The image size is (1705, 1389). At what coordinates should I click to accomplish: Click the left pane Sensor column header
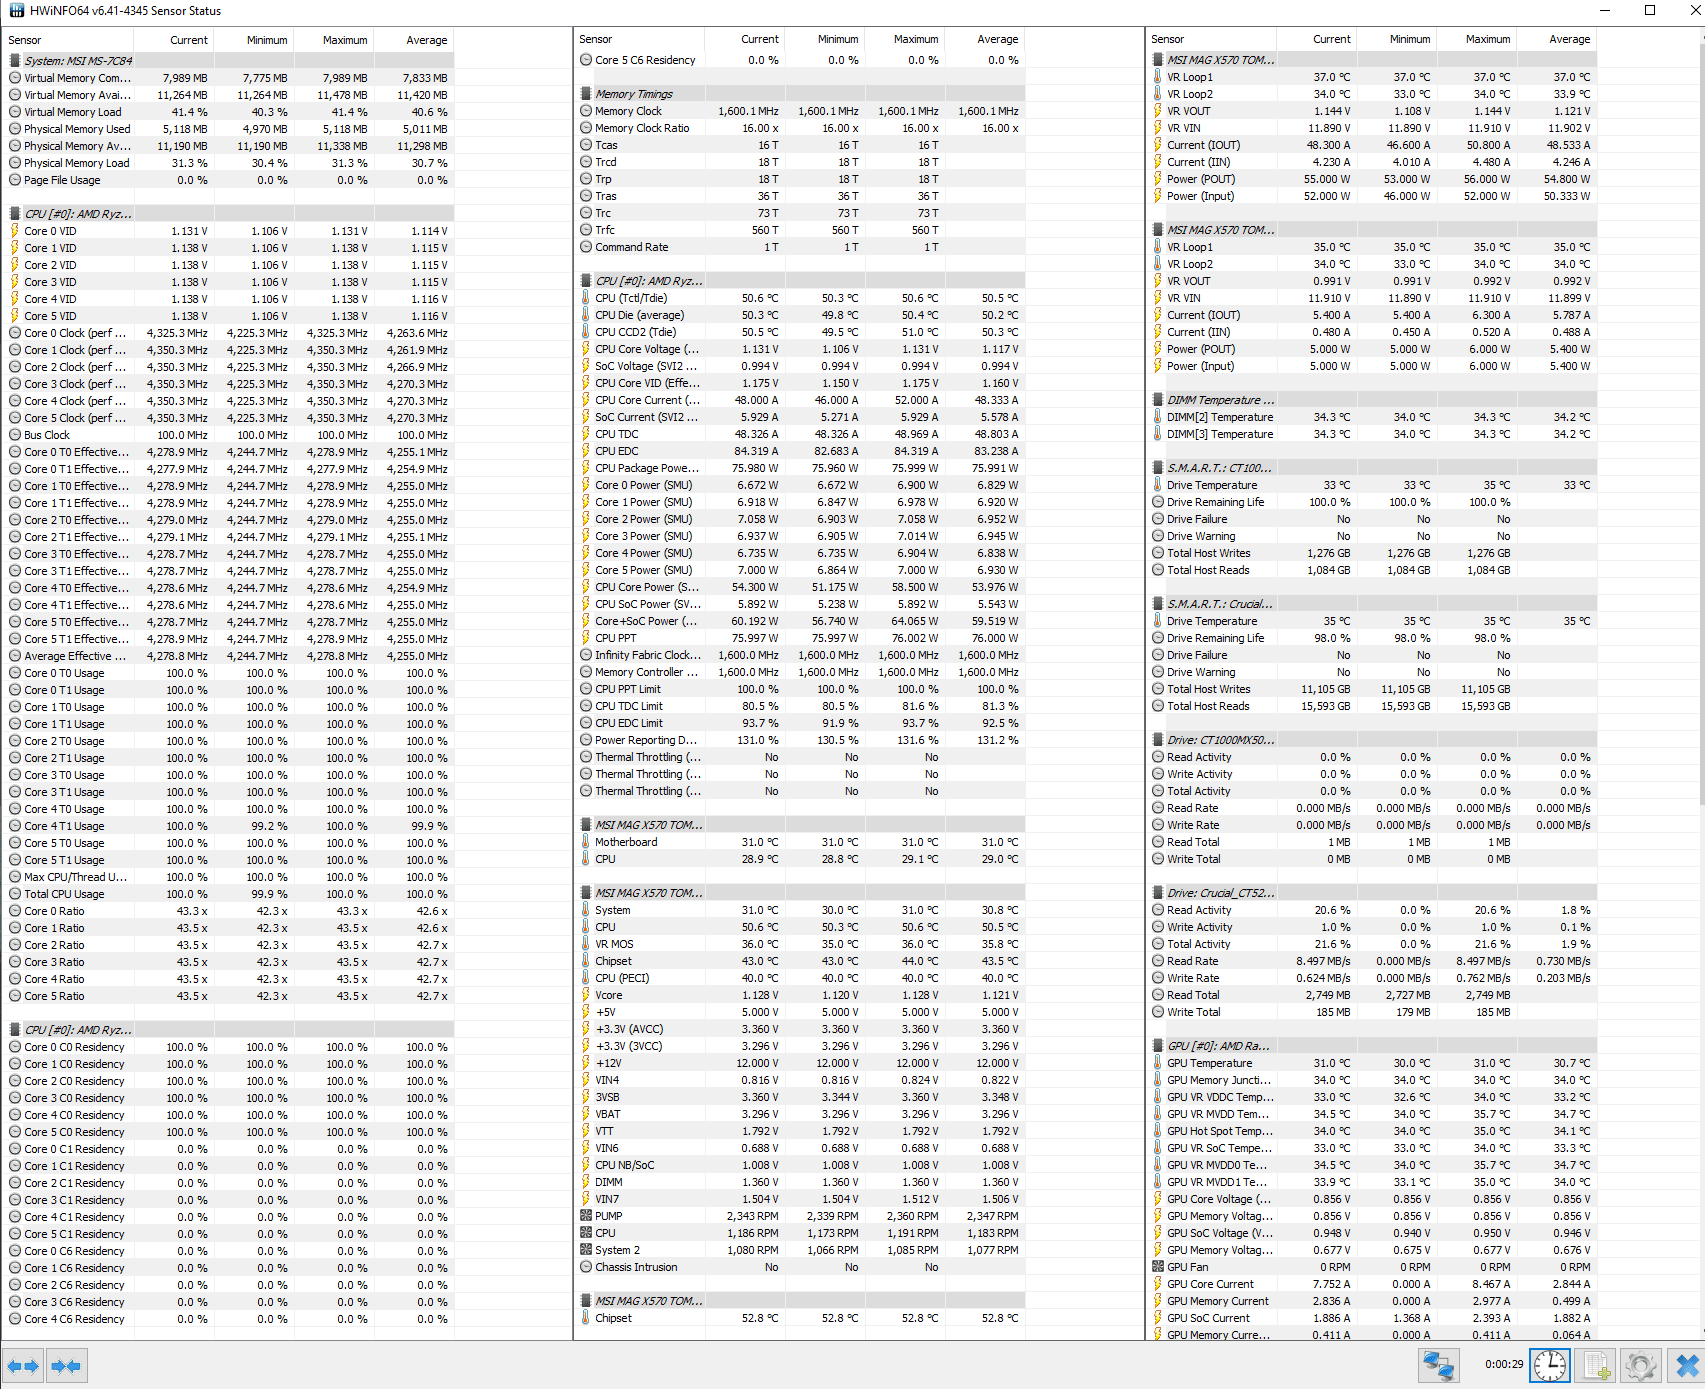coord(68,40)
